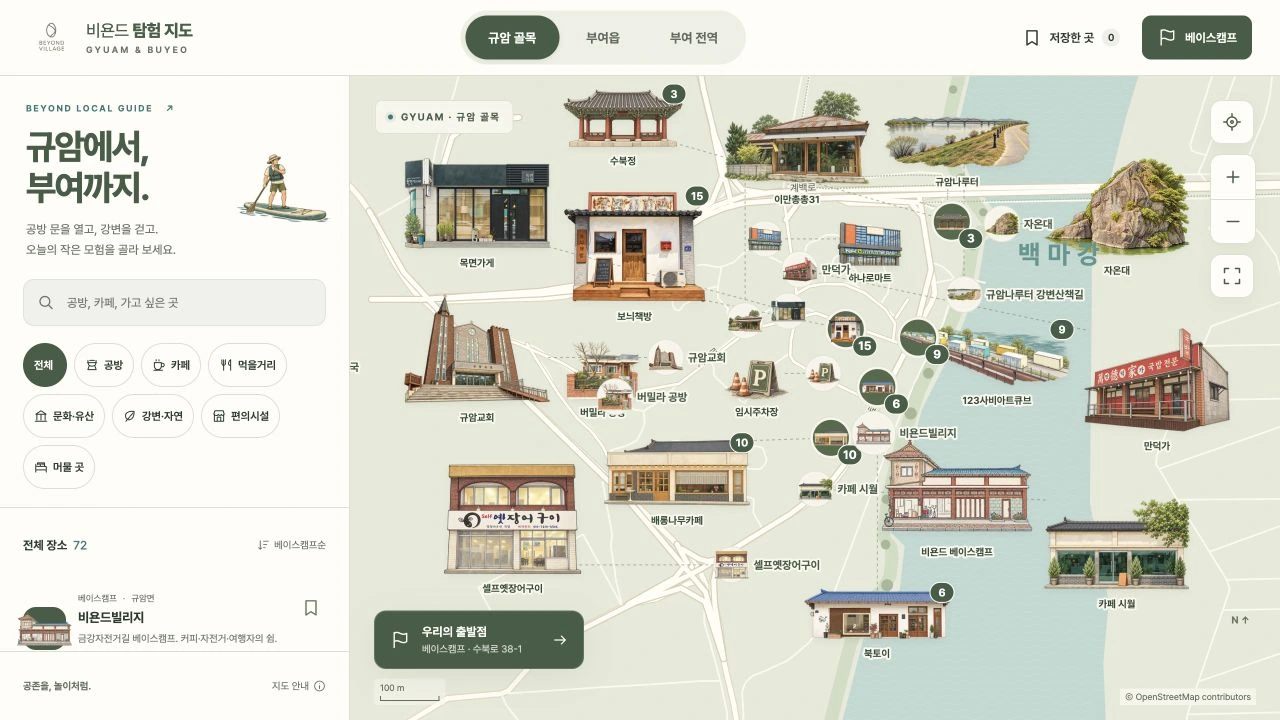Bookmark the 비욘드빌리지 list item
Viewport: 1280px width, 720px height.
tap(311, 608)
